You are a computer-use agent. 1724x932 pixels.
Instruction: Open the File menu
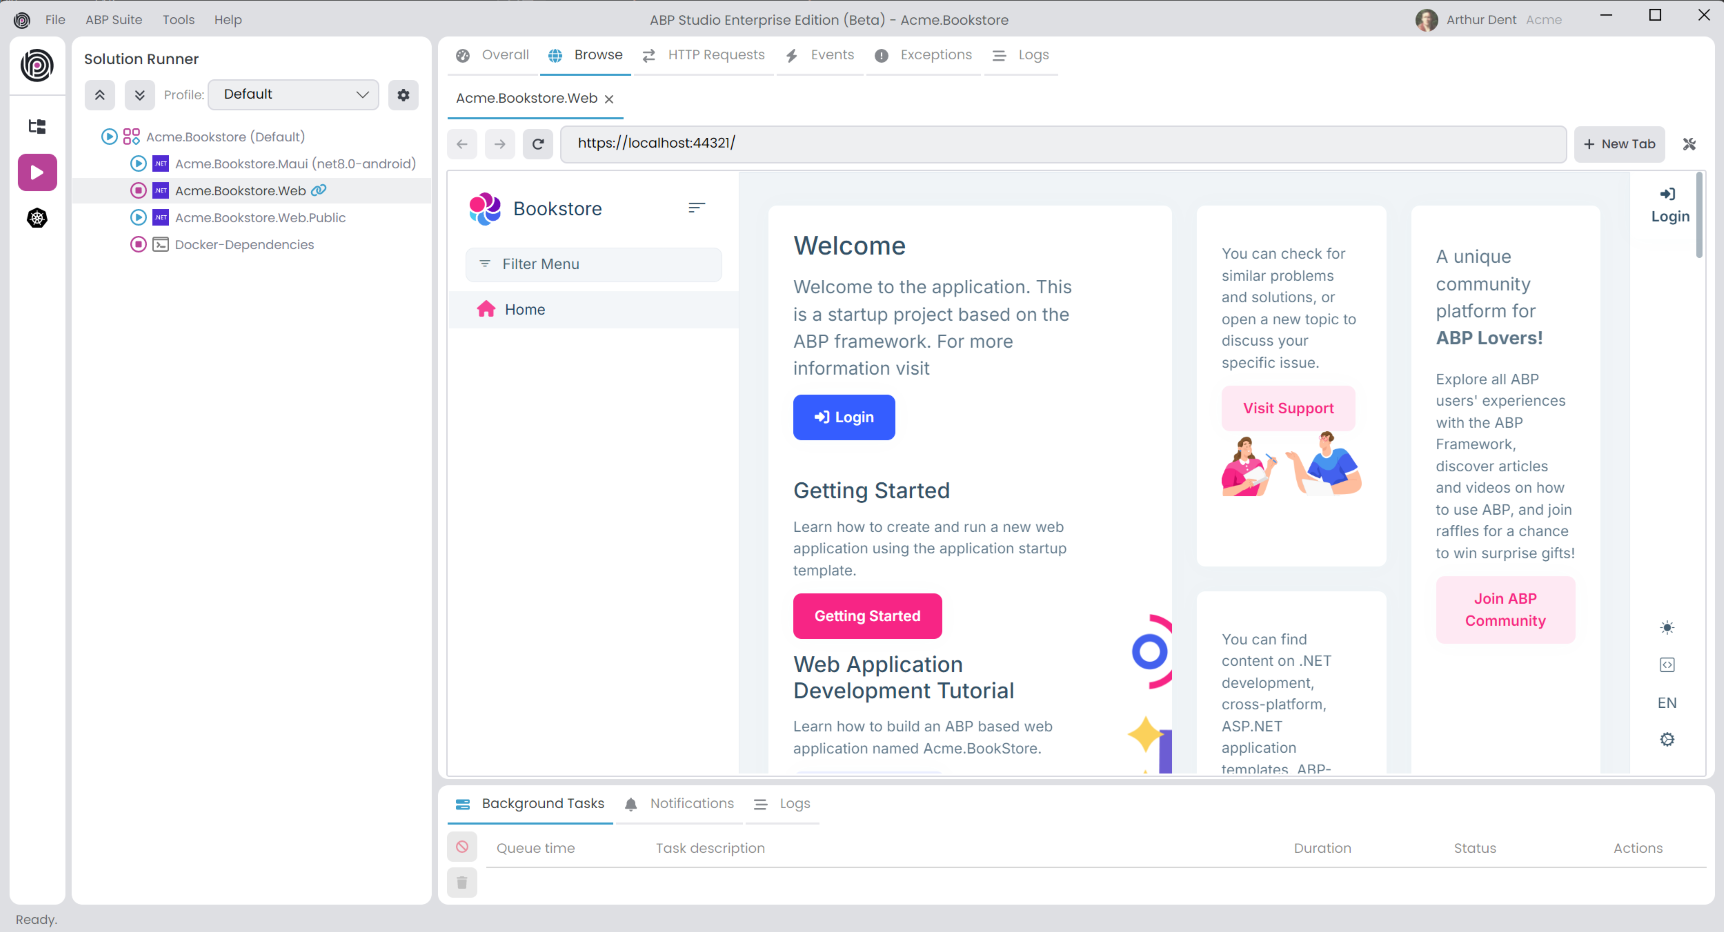[x=55, y=20]
